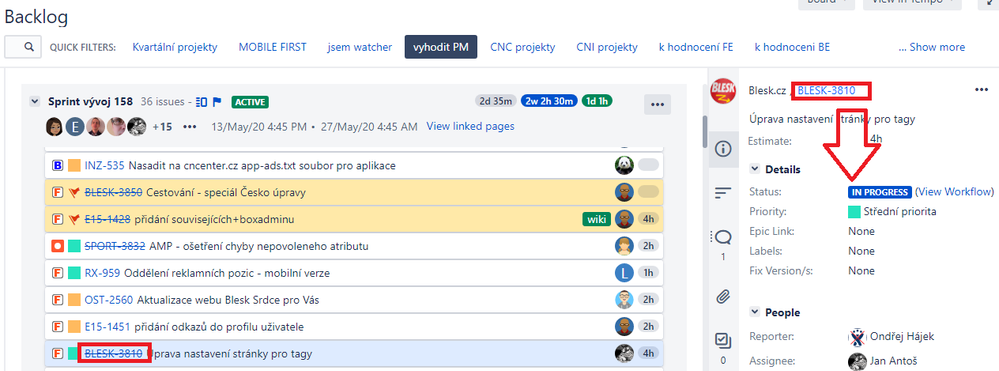This screenshot has width=999, height=371.
Task: Toggle the Kvartální projekty quick filter
Action: [x=175, y=47]
